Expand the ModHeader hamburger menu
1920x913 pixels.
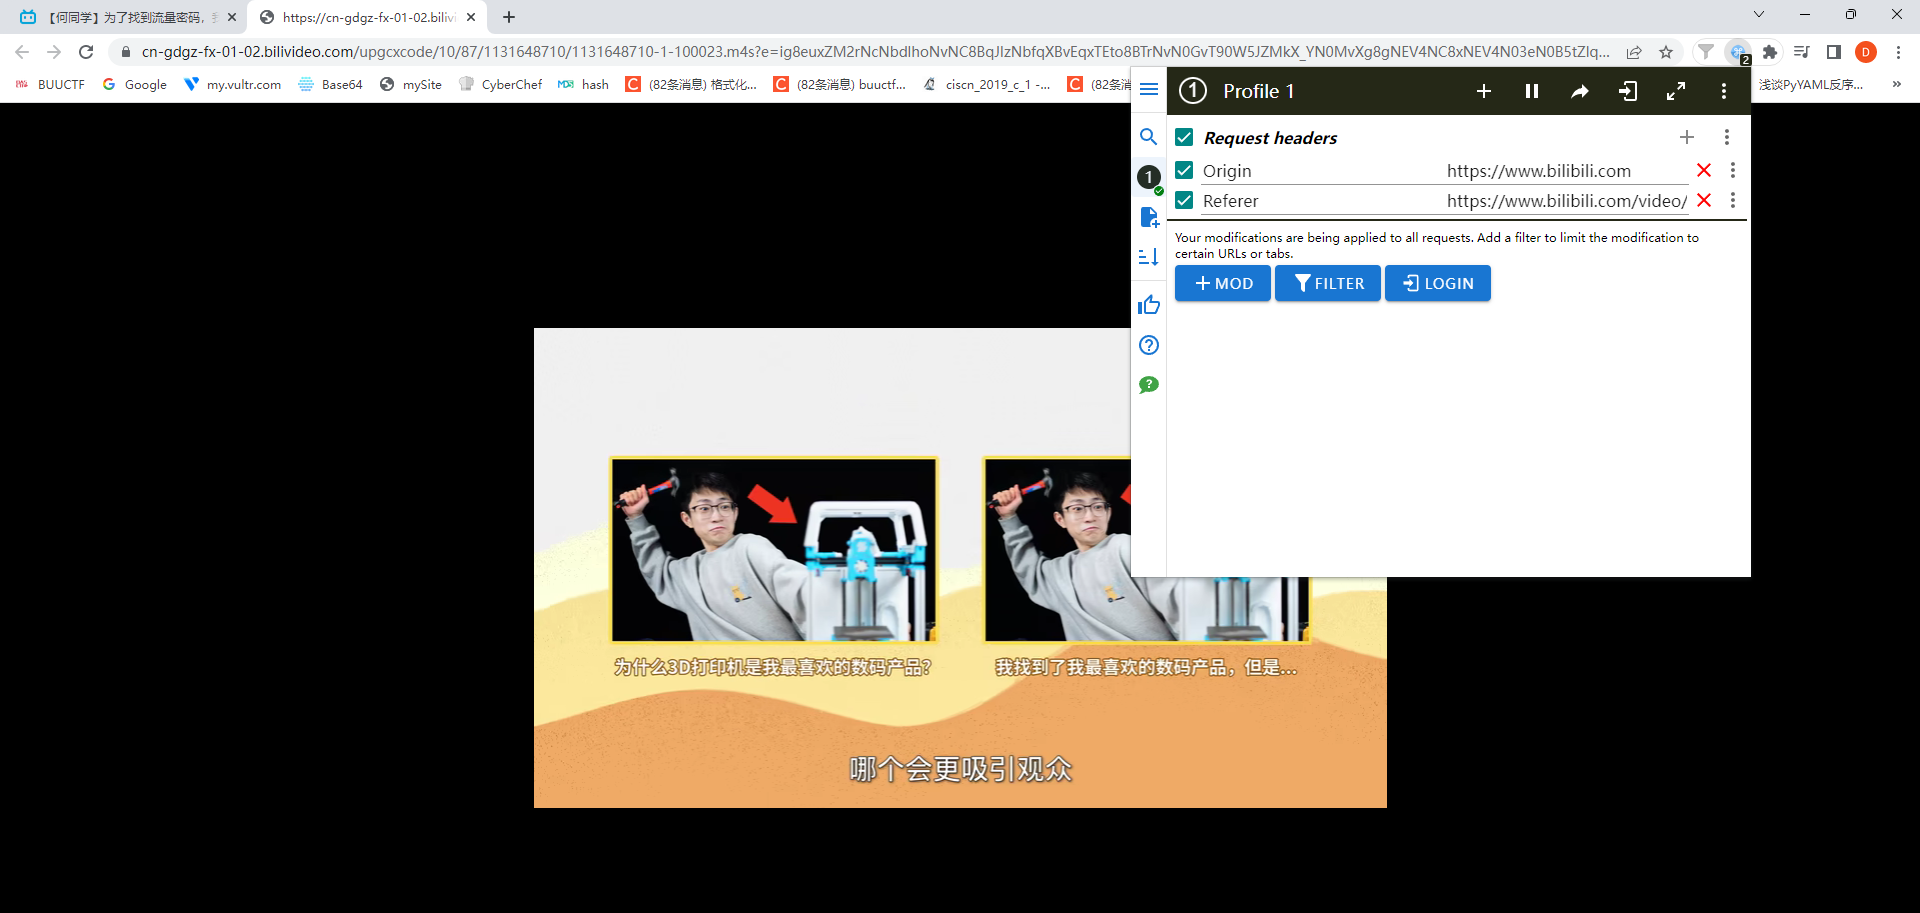click(1148, 90)
